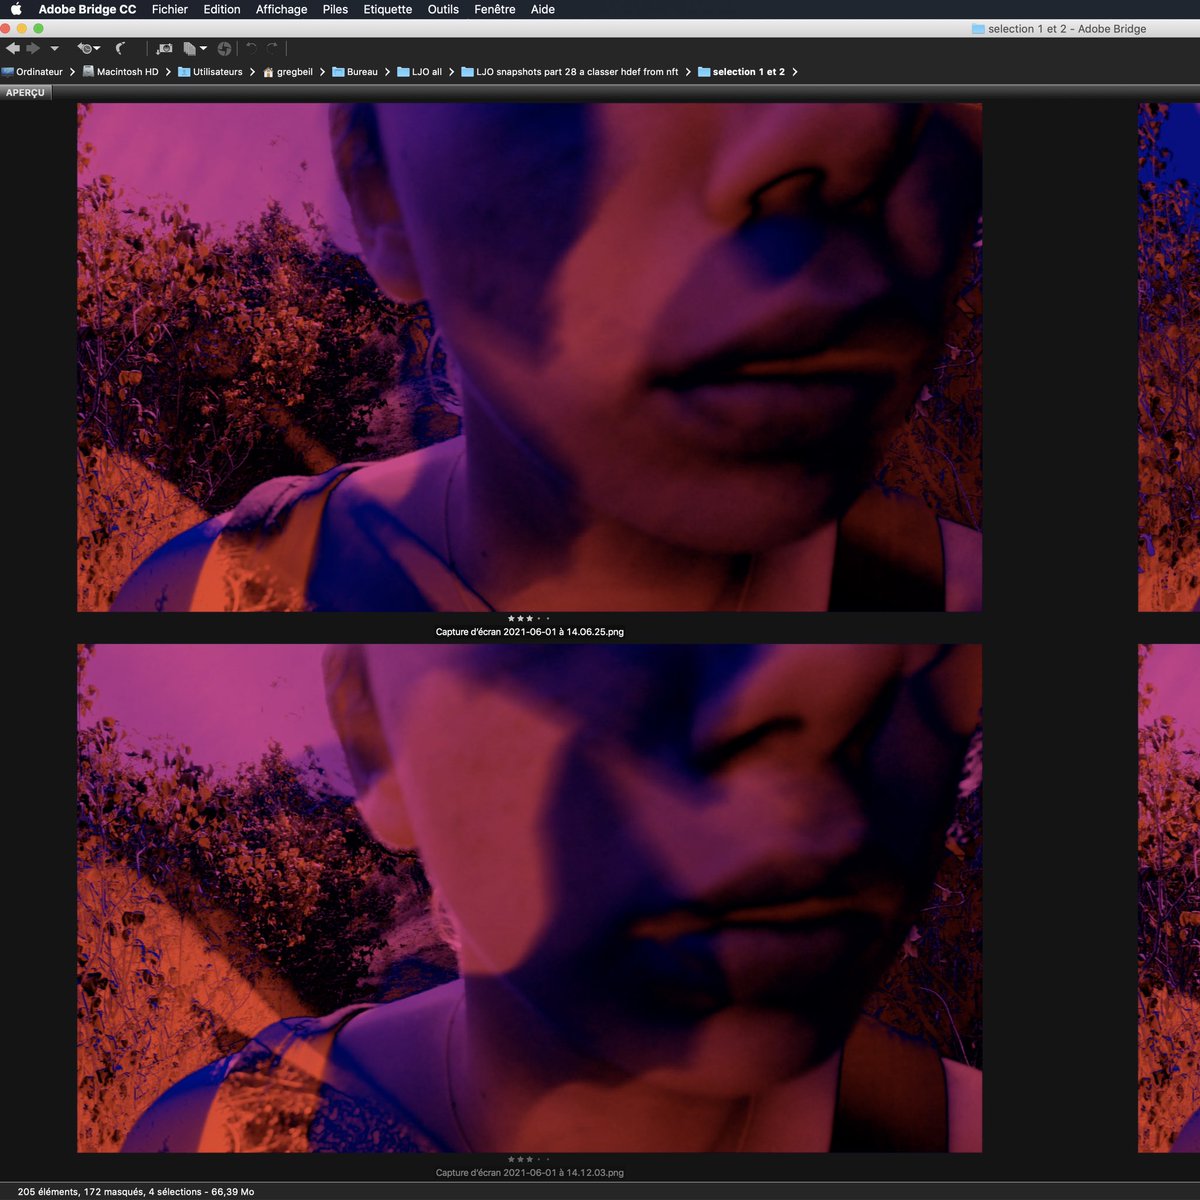Image resolution: width=1200 pixels, height=1200 pixels.
Task: Click the boomerang return icon
Action: tap(121, 48)
